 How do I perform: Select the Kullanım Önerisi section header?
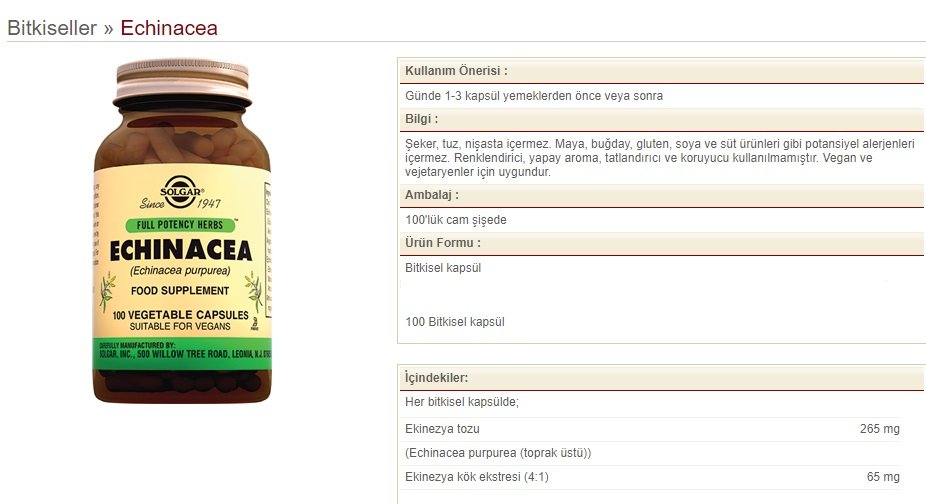[661, 71]
